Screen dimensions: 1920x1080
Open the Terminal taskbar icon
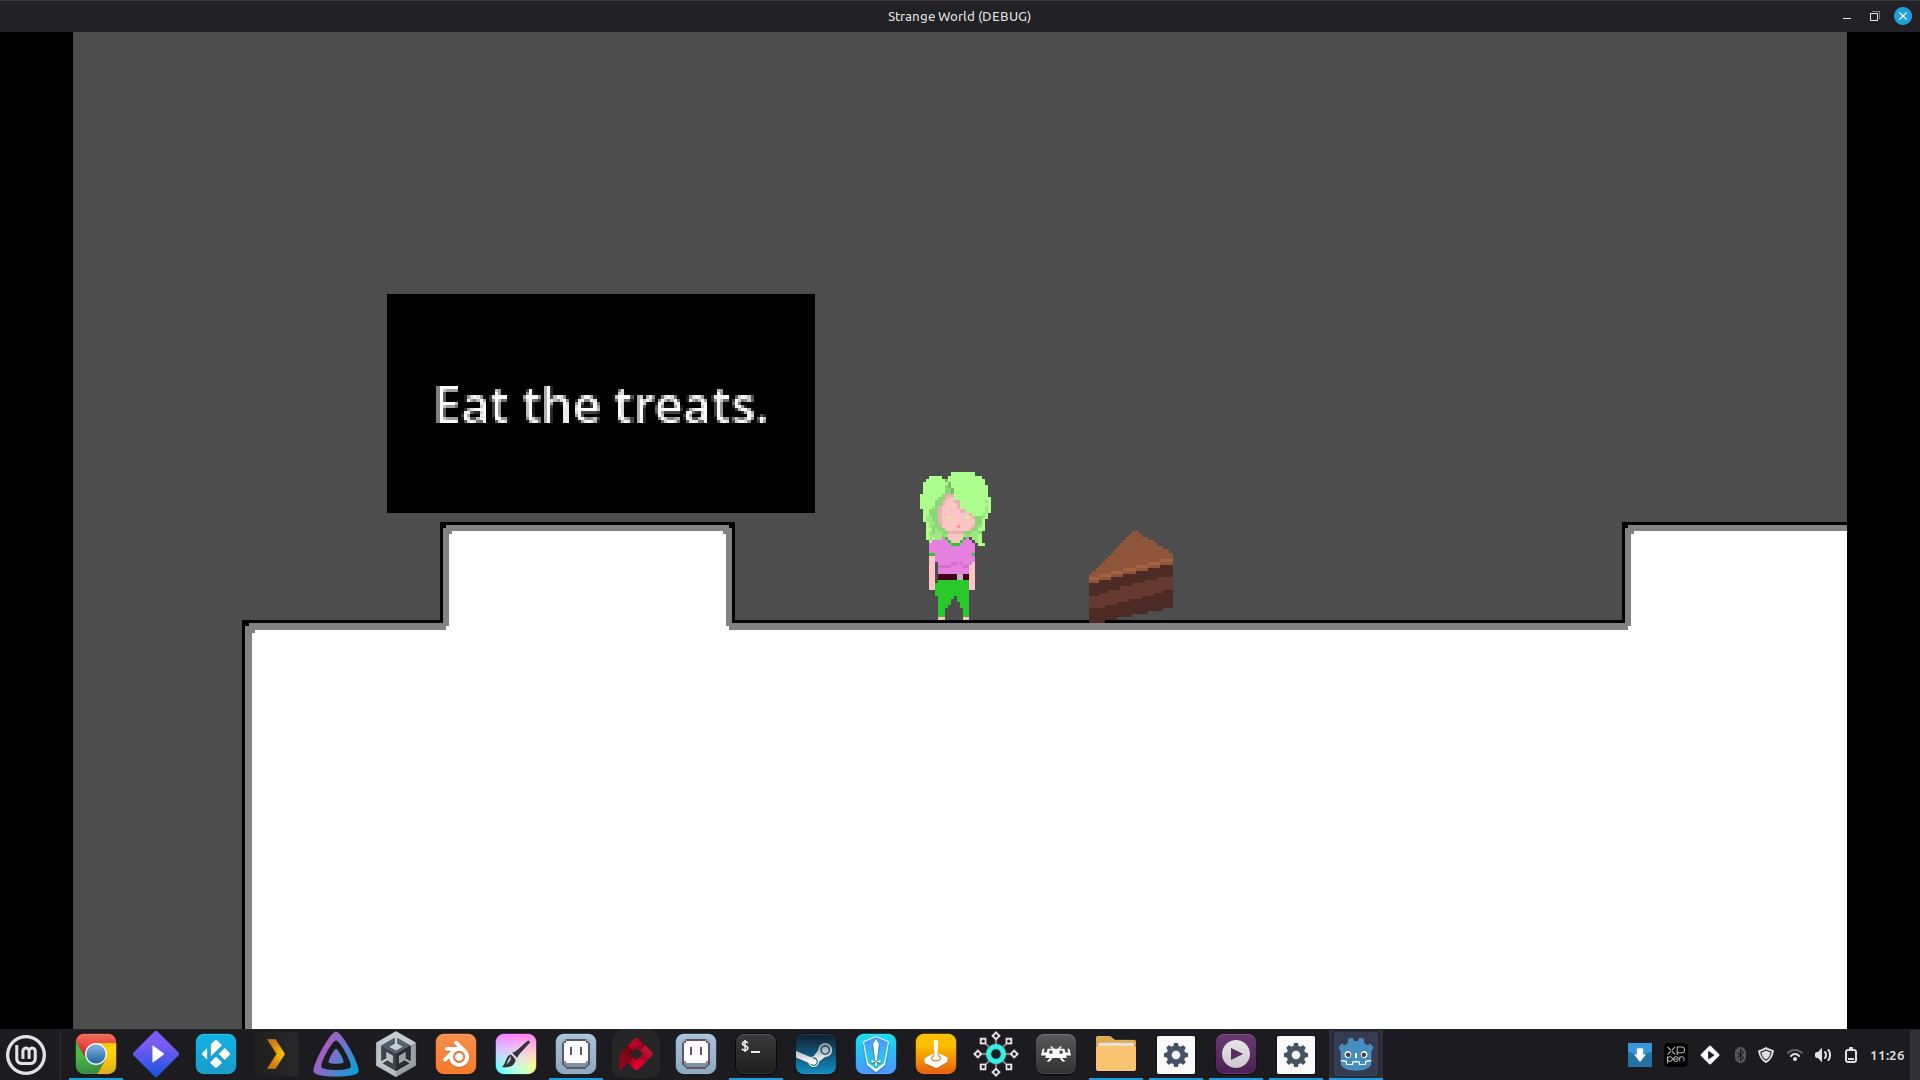[x=755, y=1054]
